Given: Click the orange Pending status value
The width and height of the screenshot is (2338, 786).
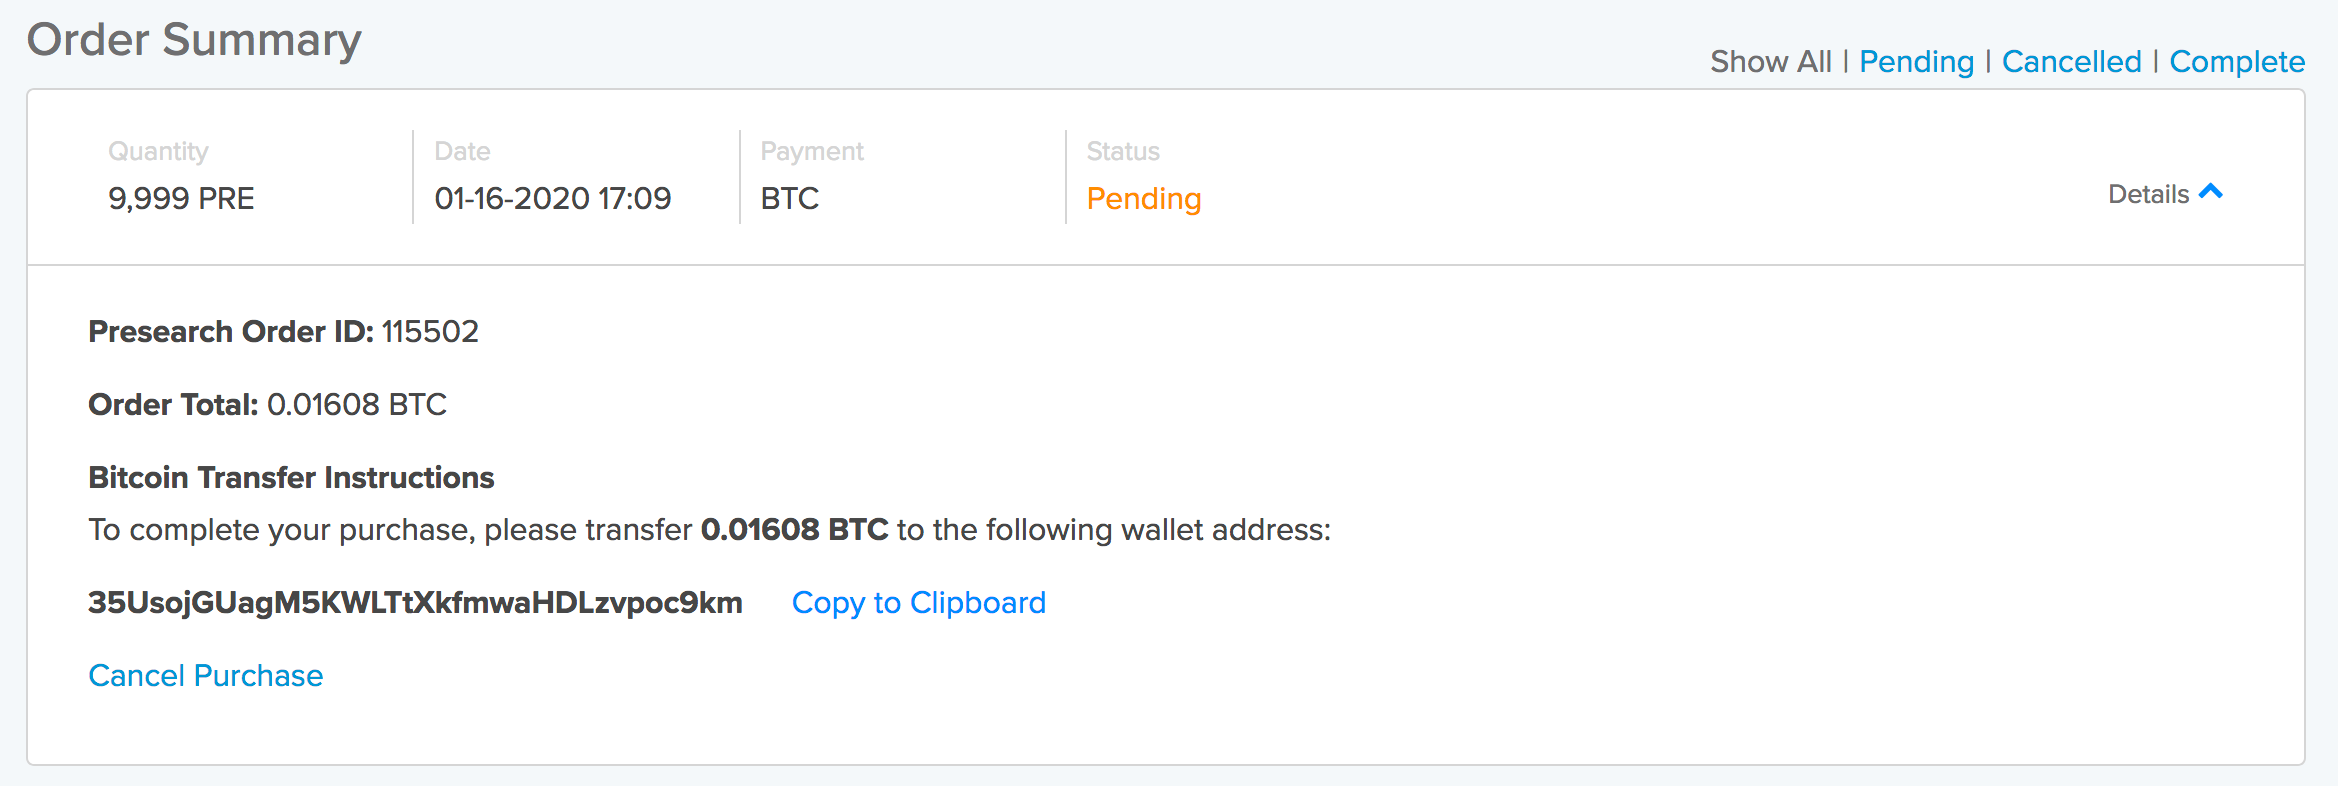Looking at the screenshot, I should coord(1143,199).
